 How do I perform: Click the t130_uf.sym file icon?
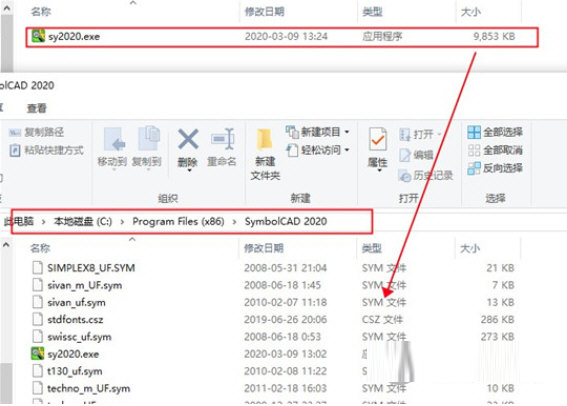pos(37,371)
